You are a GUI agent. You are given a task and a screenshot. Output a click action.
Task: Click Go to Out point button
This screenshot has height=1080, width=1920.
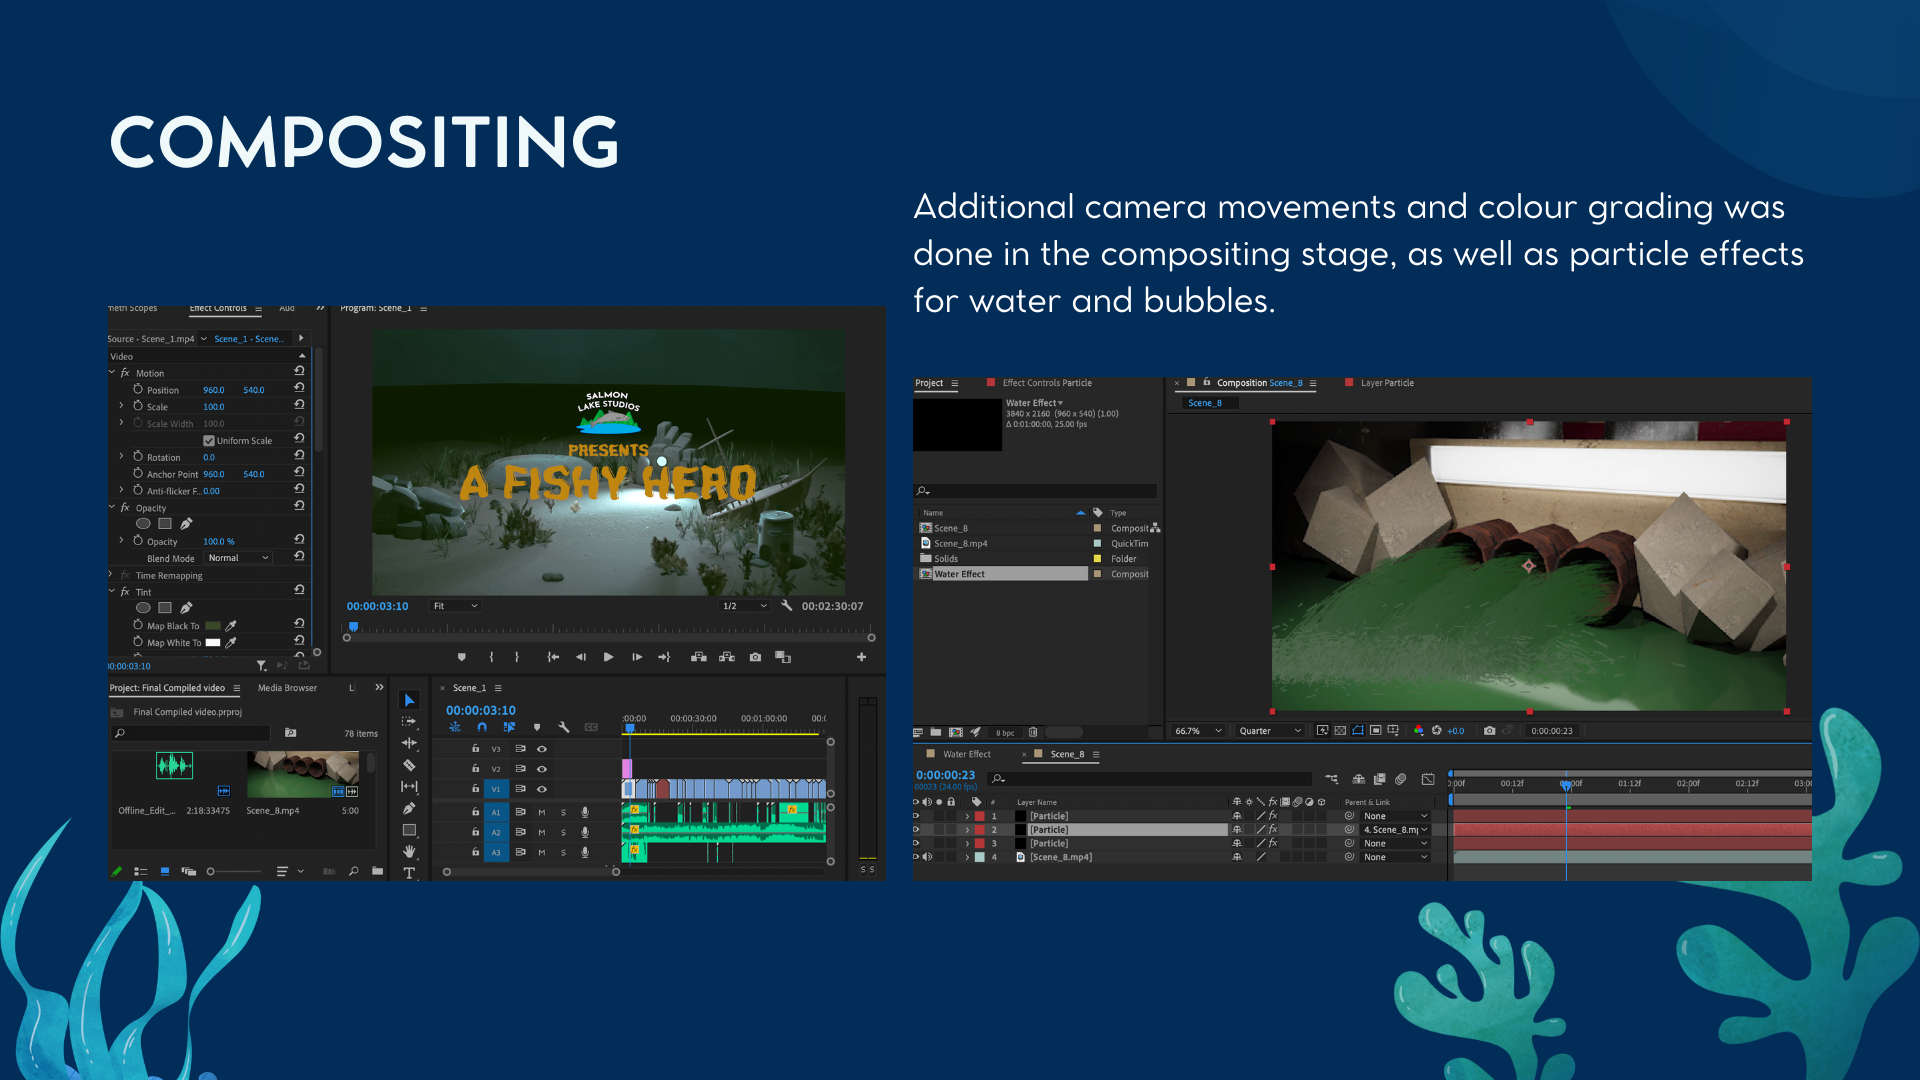664,657
